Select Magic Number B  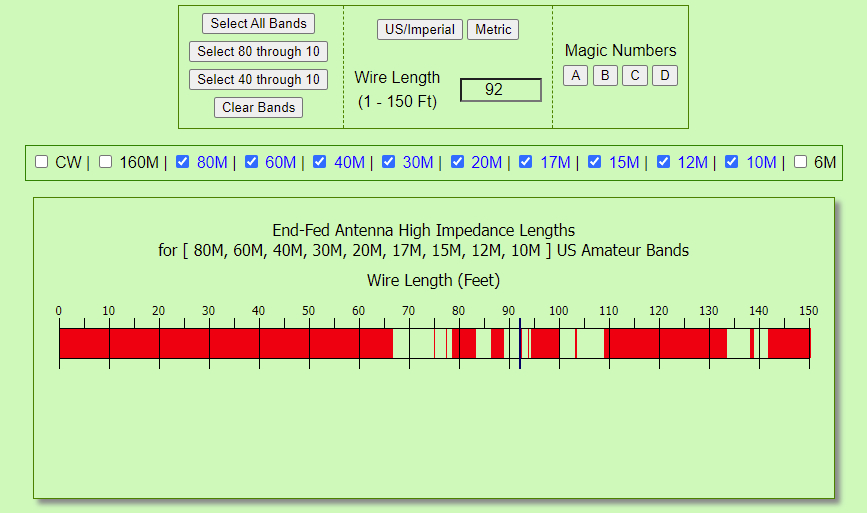pos(605,75)
